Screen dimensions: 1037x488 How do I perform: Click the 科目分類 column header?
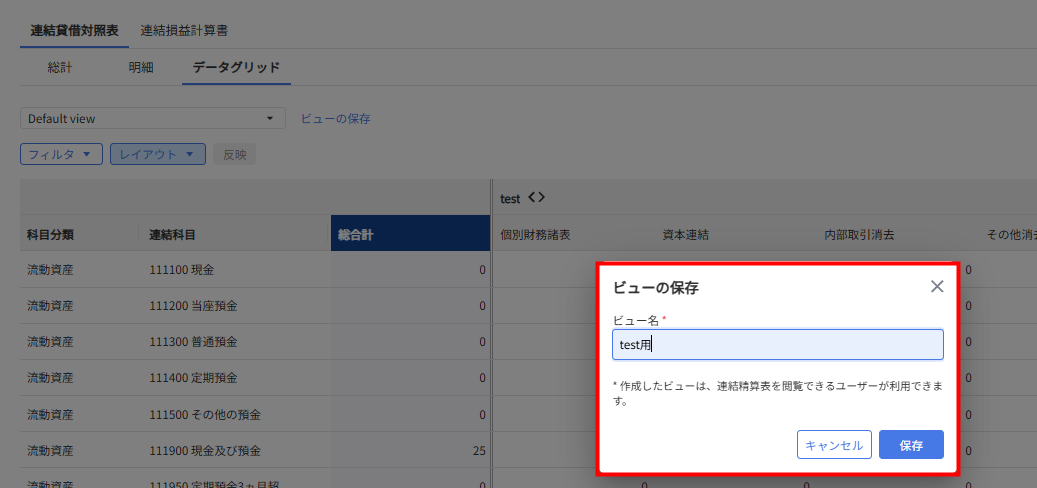click(50, 235)
